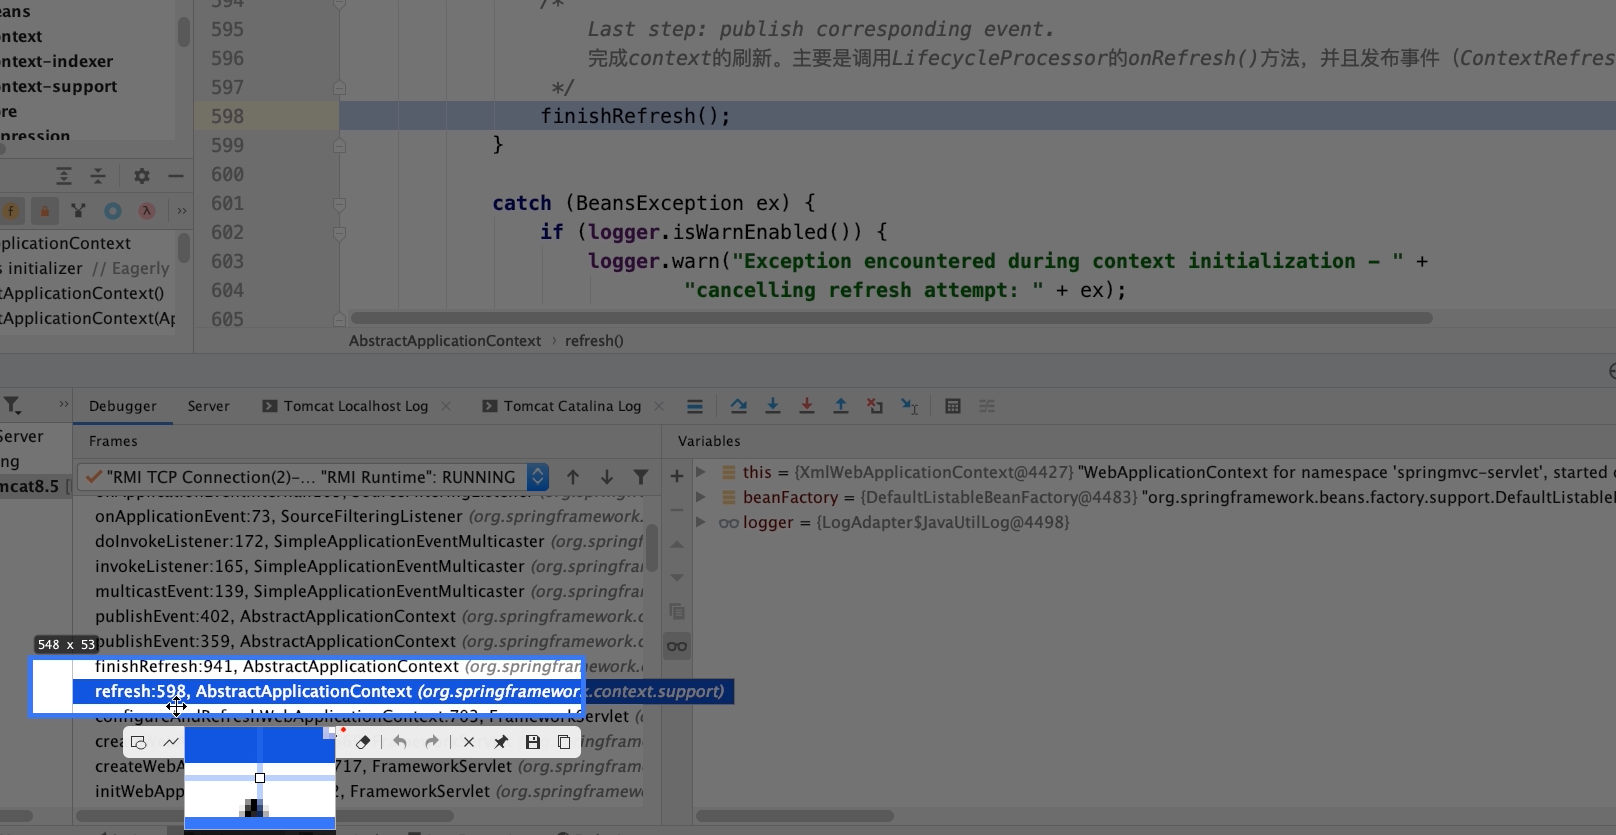Toggle the Show Anonymous Classes blue circle icon
The width and height of the screenshot is (1616, 835).
pos(113,211)
